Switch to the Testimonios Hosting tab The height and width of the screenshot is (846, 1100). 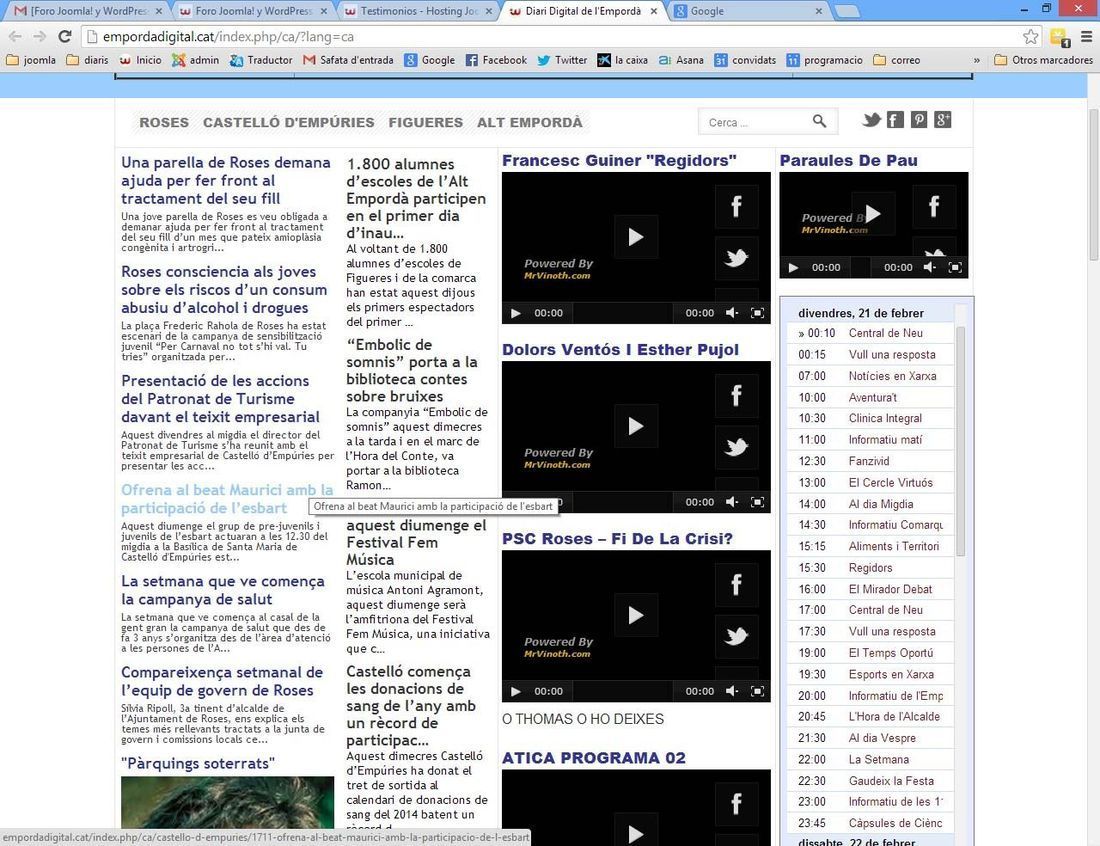[418, 11]
